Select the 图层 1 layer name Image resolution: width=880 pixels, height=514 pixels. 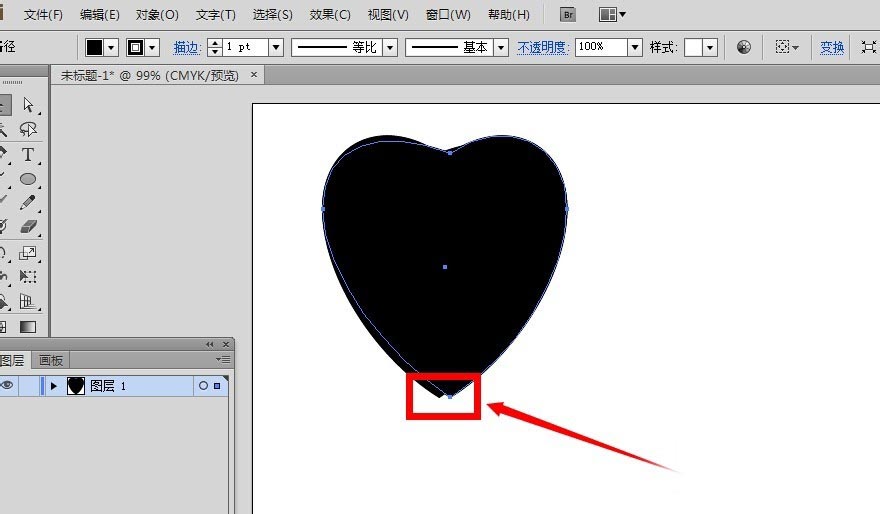(108, 386)
